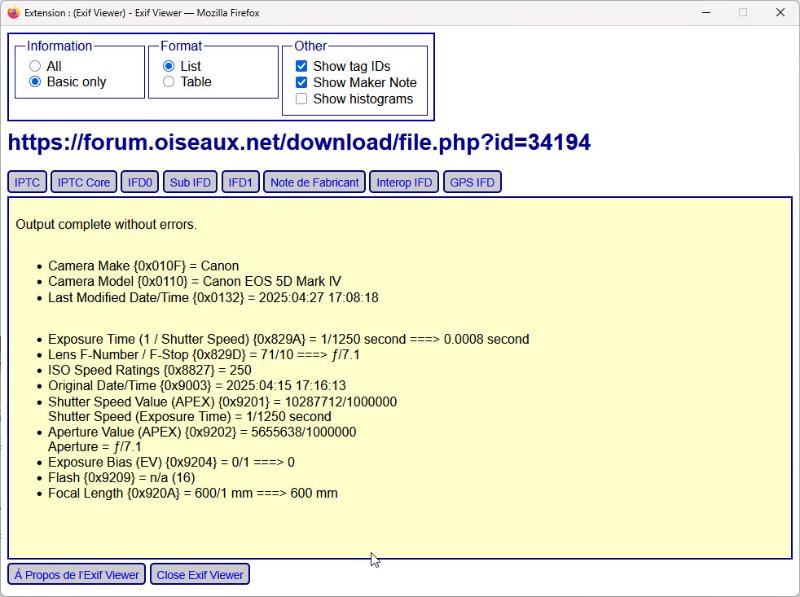This screenshot has width=800, height=597.
Task: Go to IFD0 section
Action: [x=139, y=182]
